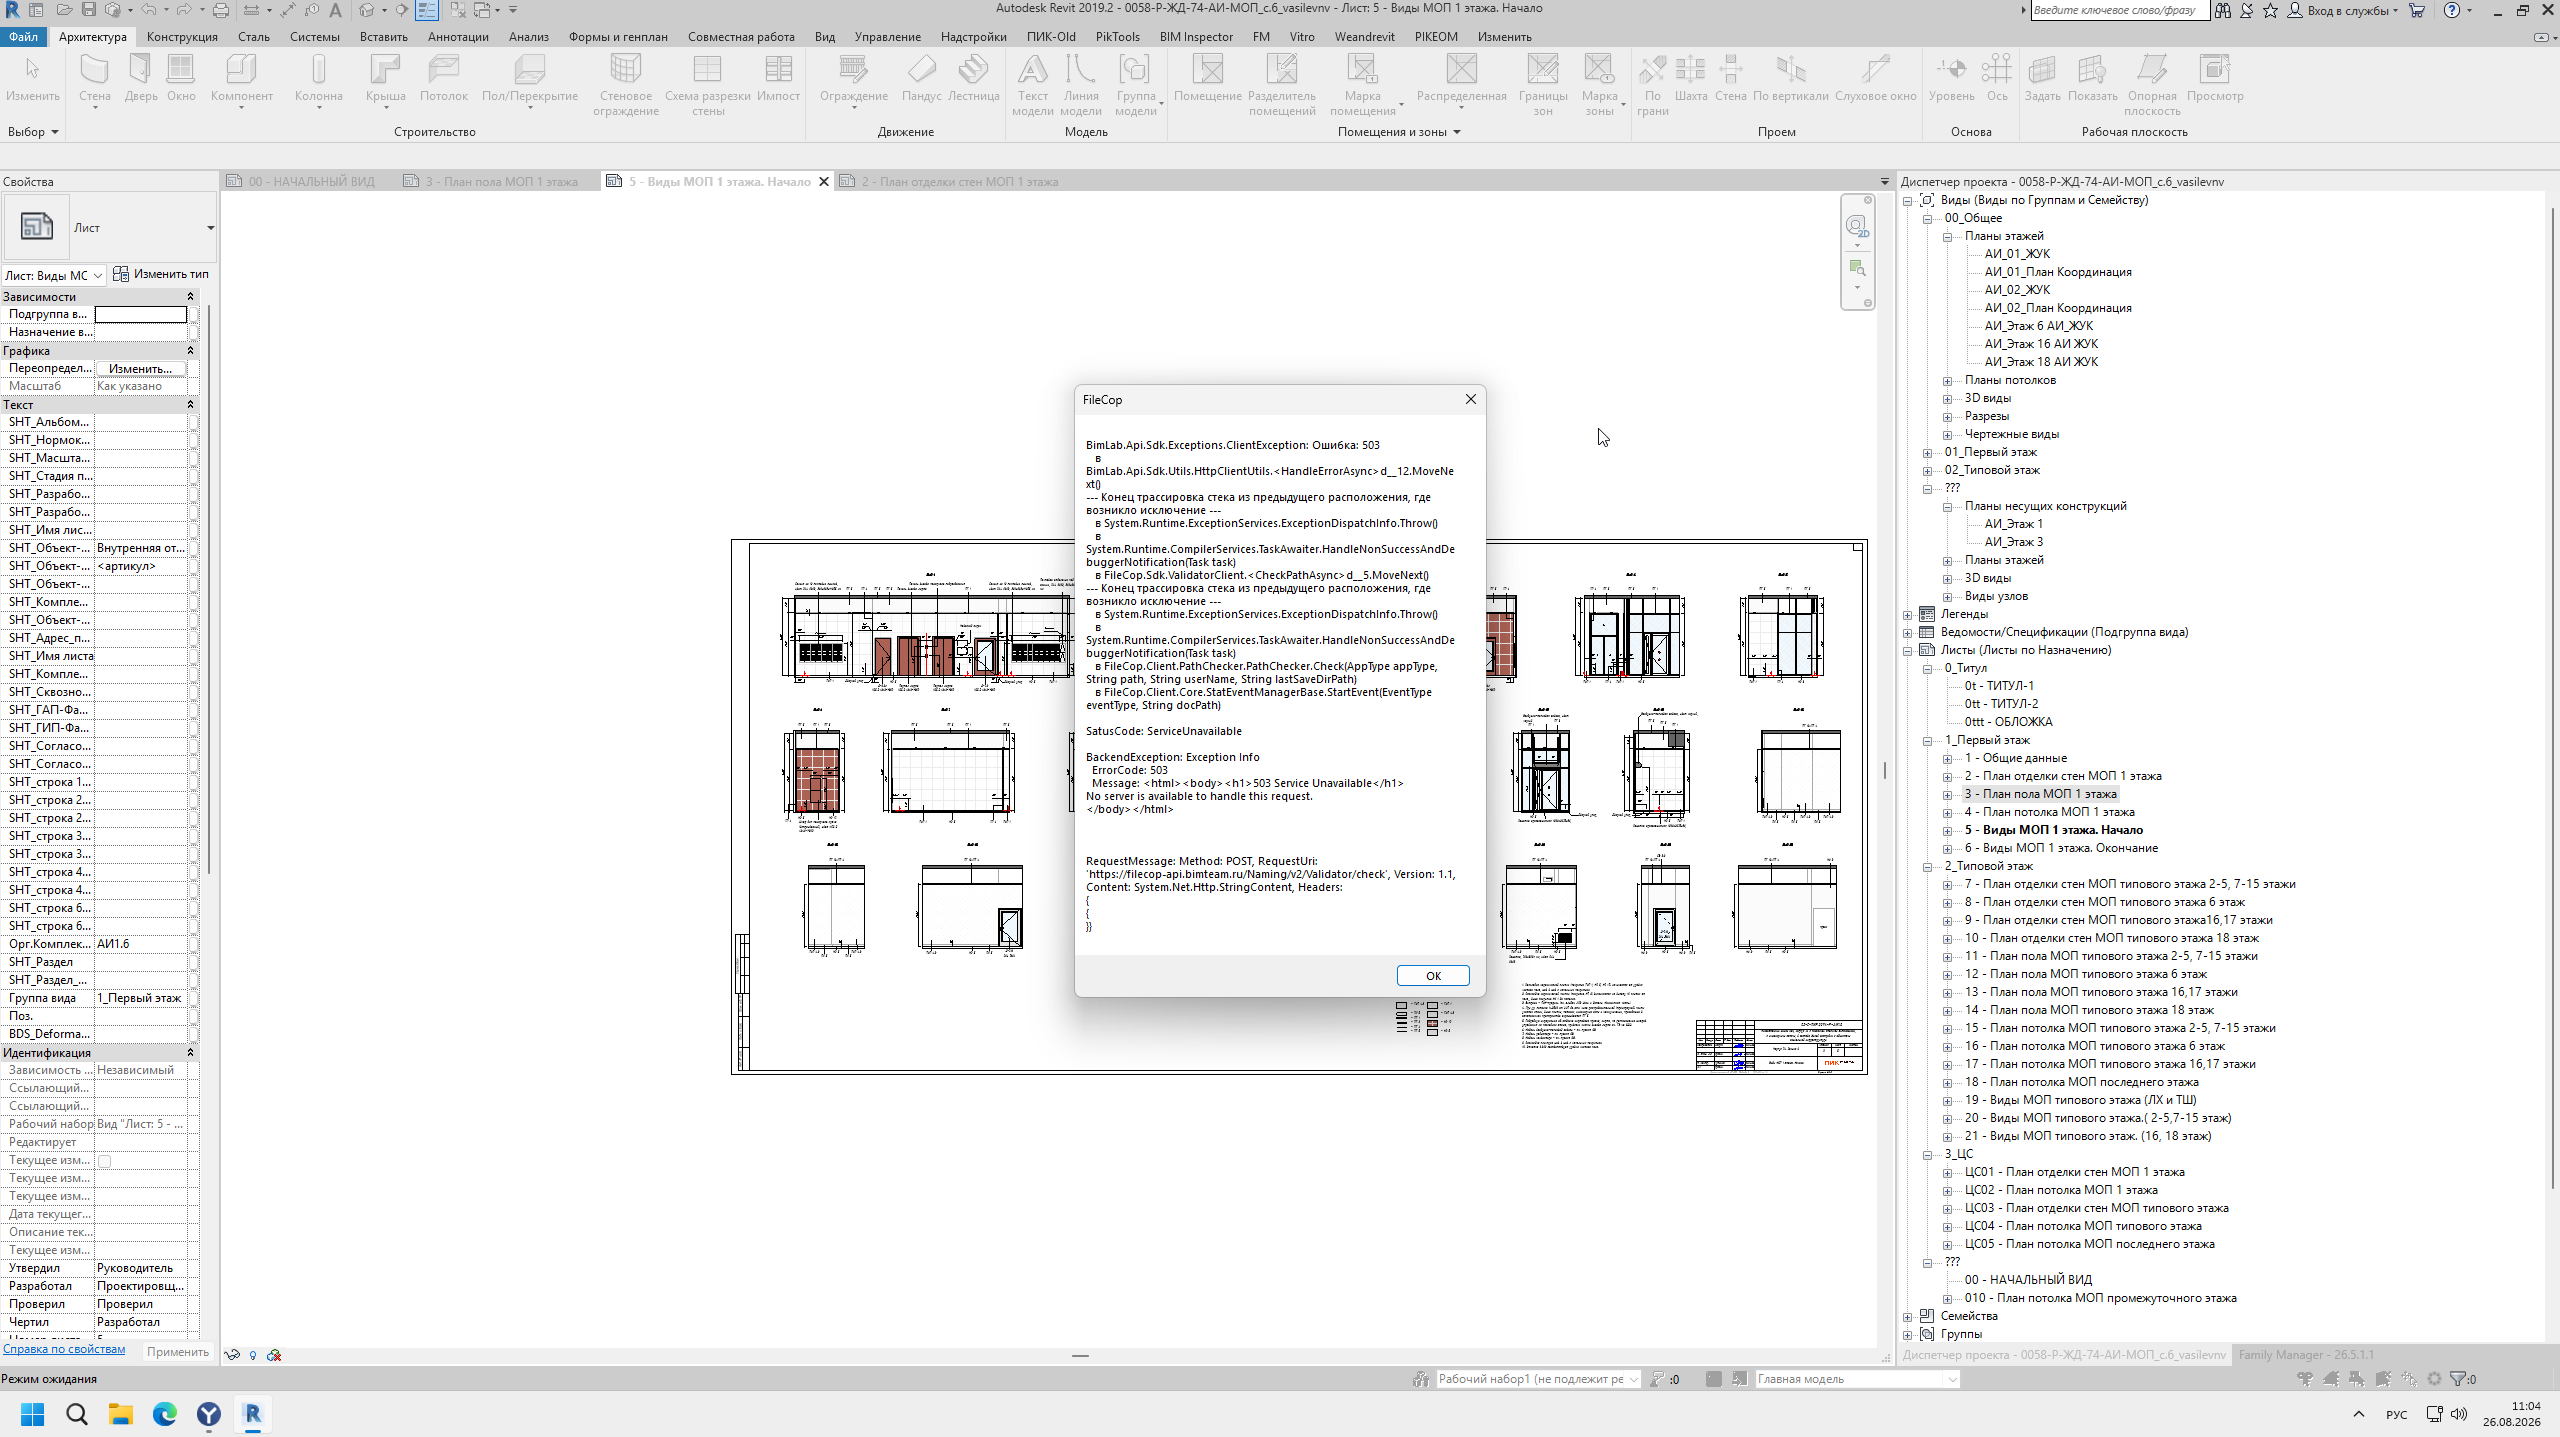Image resolution: width=2560 pixels, height=1437 pixels.
Task: Open Microsoft Edge from taskbar
Action: pyautogui.click(x=165, y=1414)
